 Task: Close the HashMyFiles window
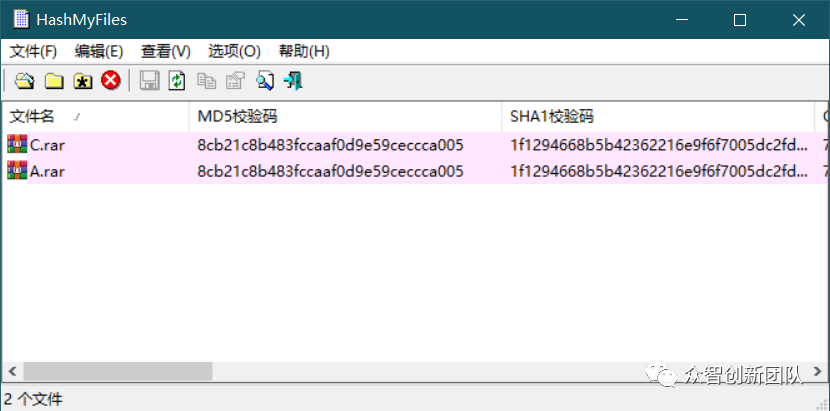[x=799, y=20]
